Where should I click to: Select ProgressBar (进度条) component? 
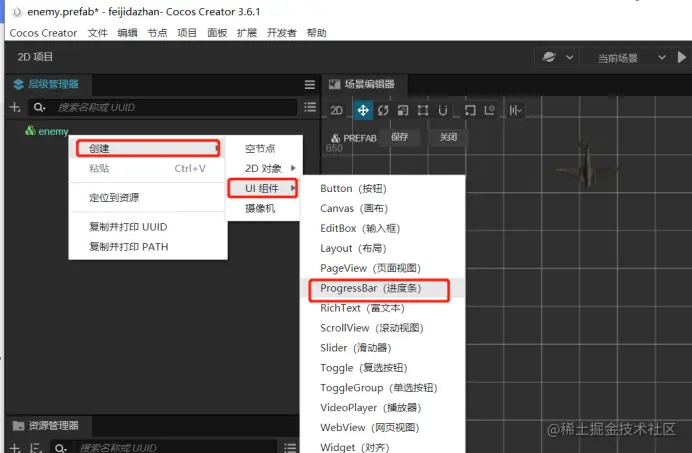coord(382,288)
